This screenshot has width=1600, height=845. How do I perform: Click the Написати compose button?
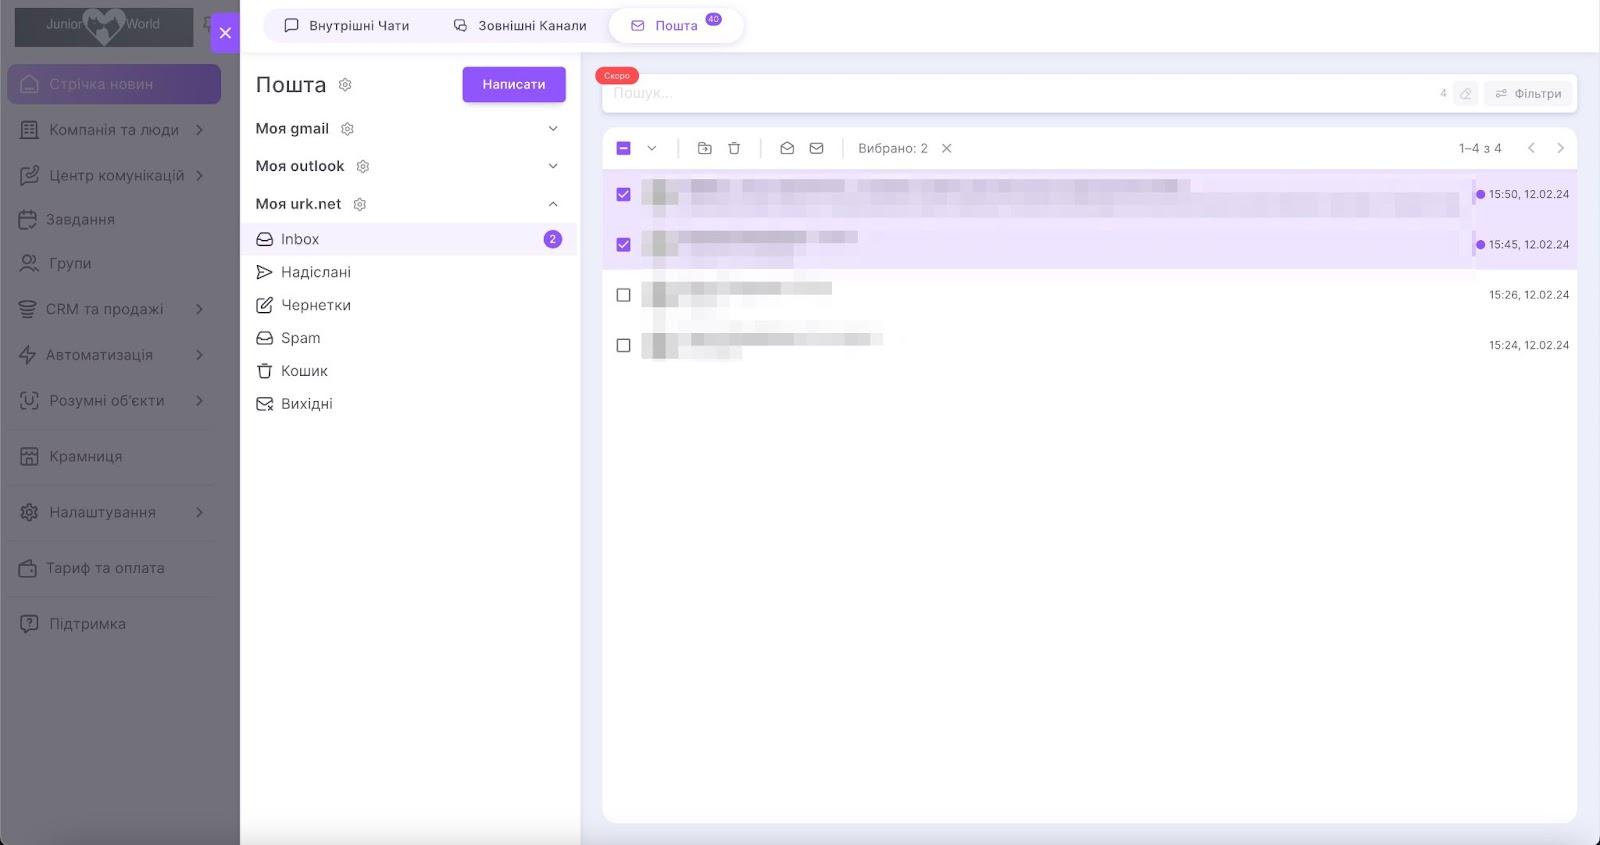[x=514, y=84]
